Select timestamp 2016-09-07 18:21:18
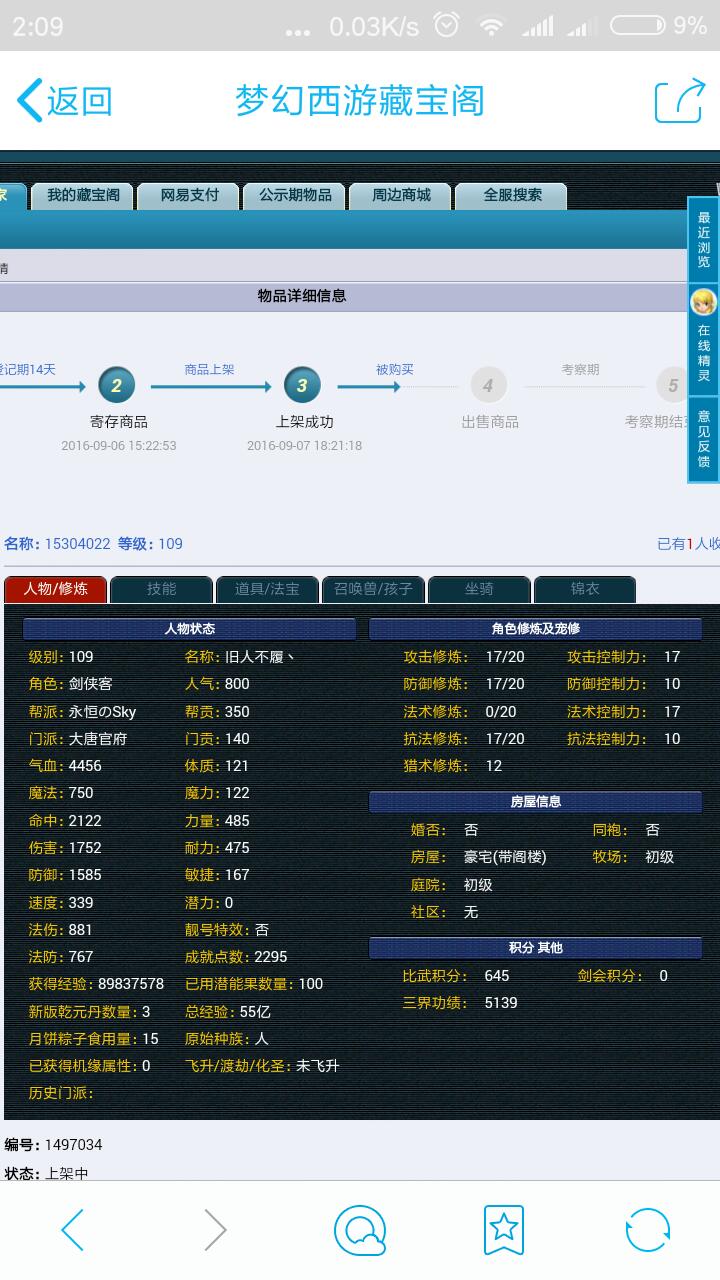 [305, 446]
